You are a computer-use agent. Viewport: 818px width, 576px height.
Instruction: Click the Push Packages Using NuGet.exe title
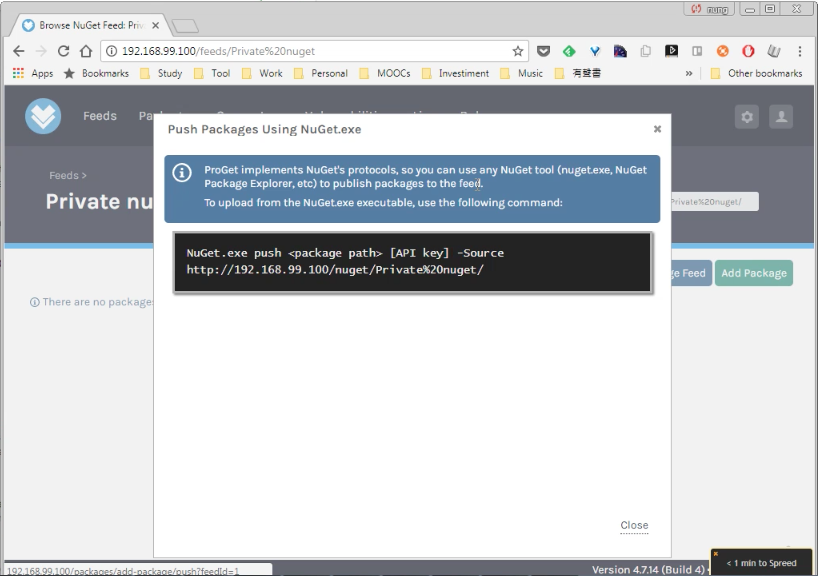(x=264, y=129)
